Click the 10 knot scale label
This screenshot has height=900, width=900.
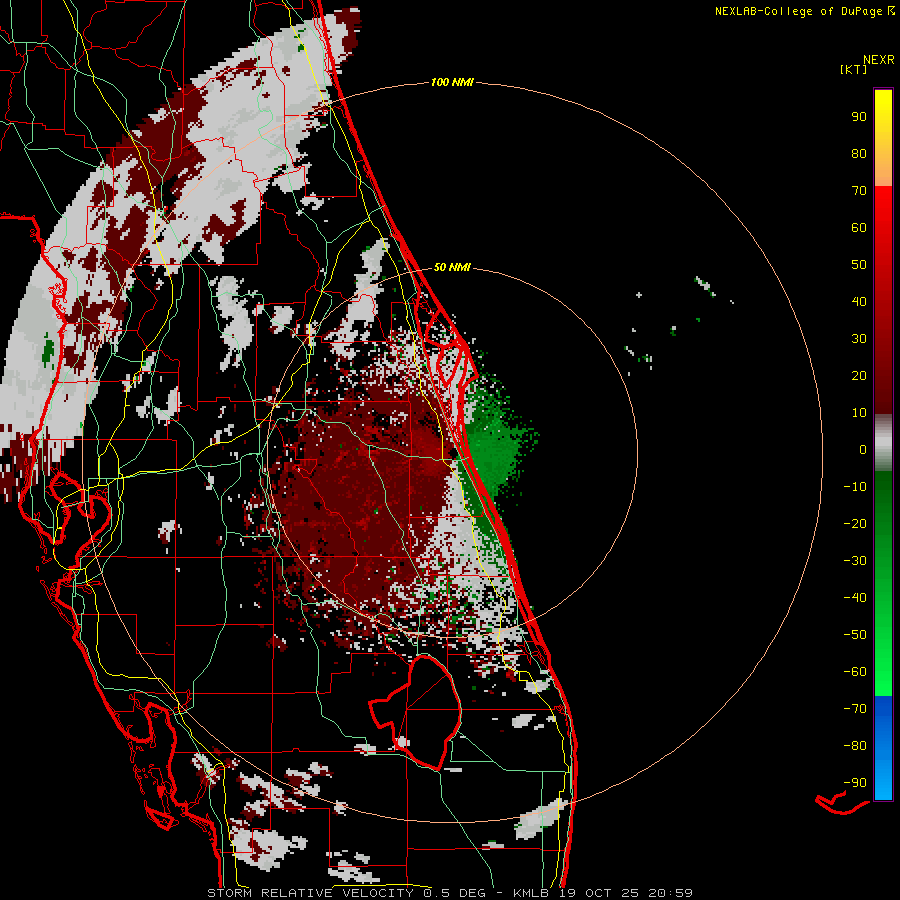(x=859, y=413)
